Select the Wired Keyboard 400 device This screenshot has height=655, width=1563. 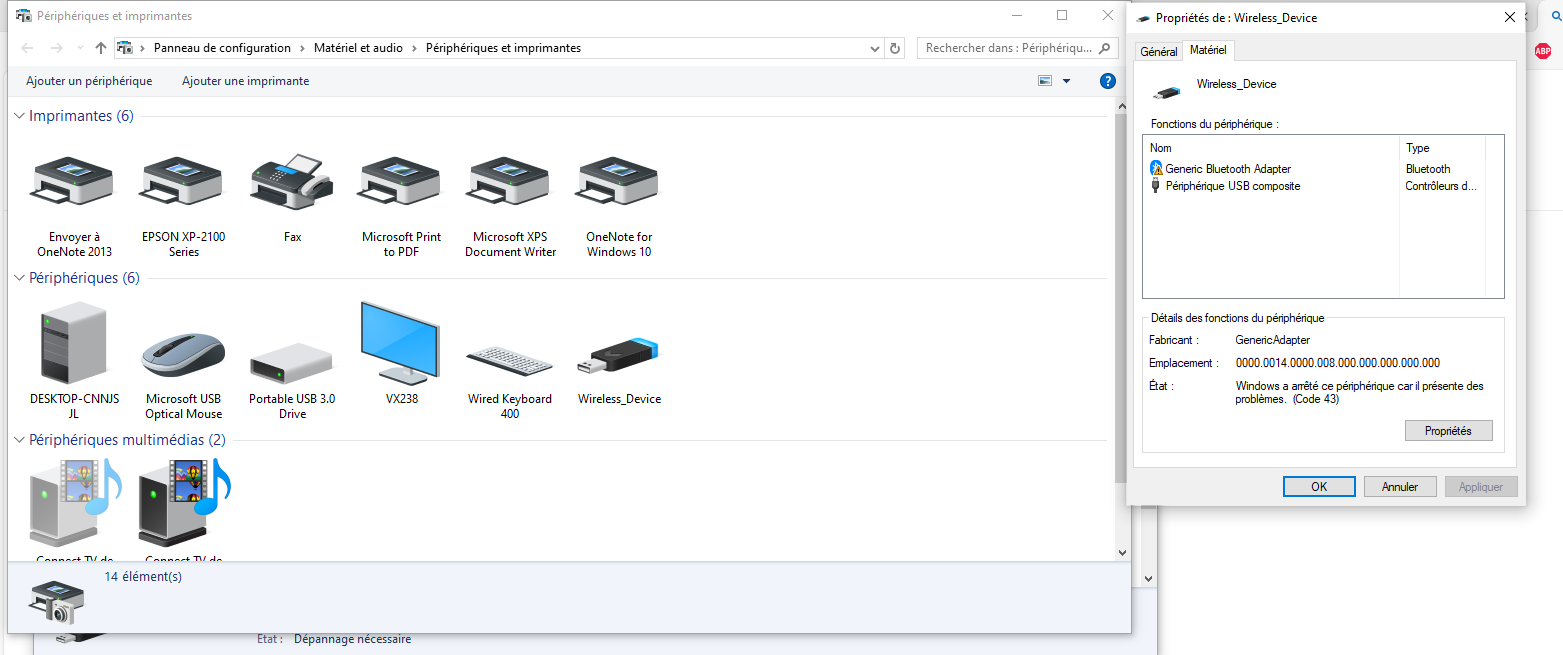click(x=510, y=360)
